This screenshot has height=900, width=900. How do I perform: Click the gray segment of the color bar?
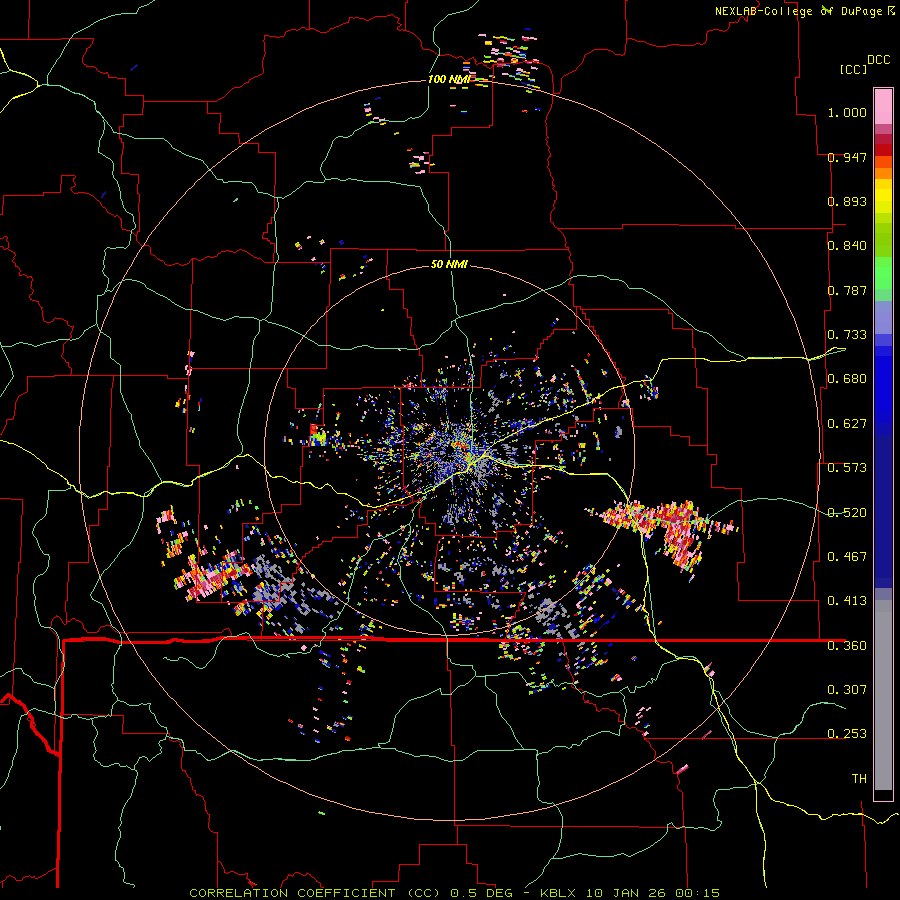click(883, 695)
